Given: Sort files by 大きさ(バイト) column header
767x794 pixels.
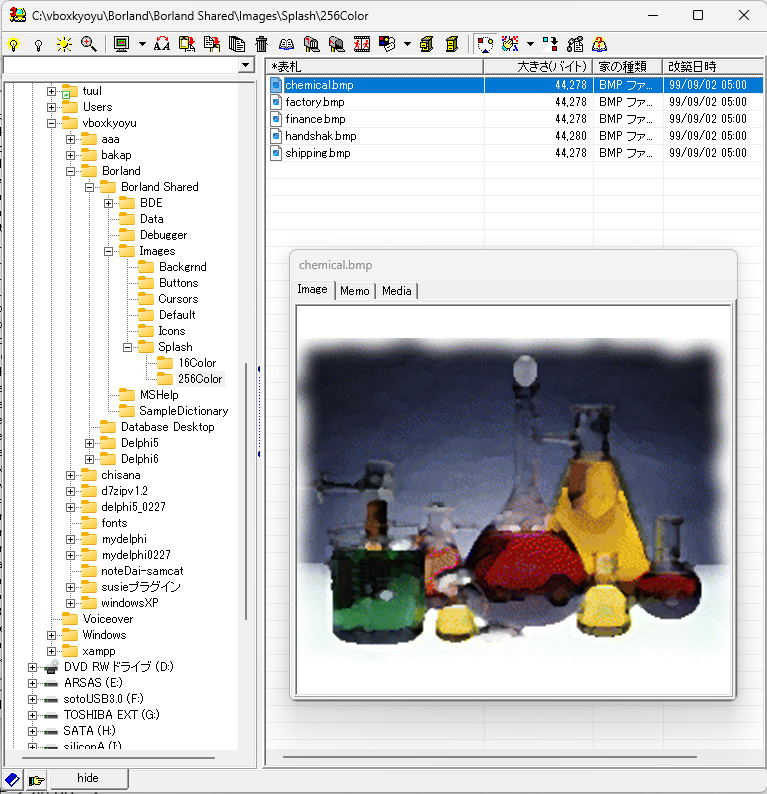Looking at the screenshot, I should pos(538,66).
